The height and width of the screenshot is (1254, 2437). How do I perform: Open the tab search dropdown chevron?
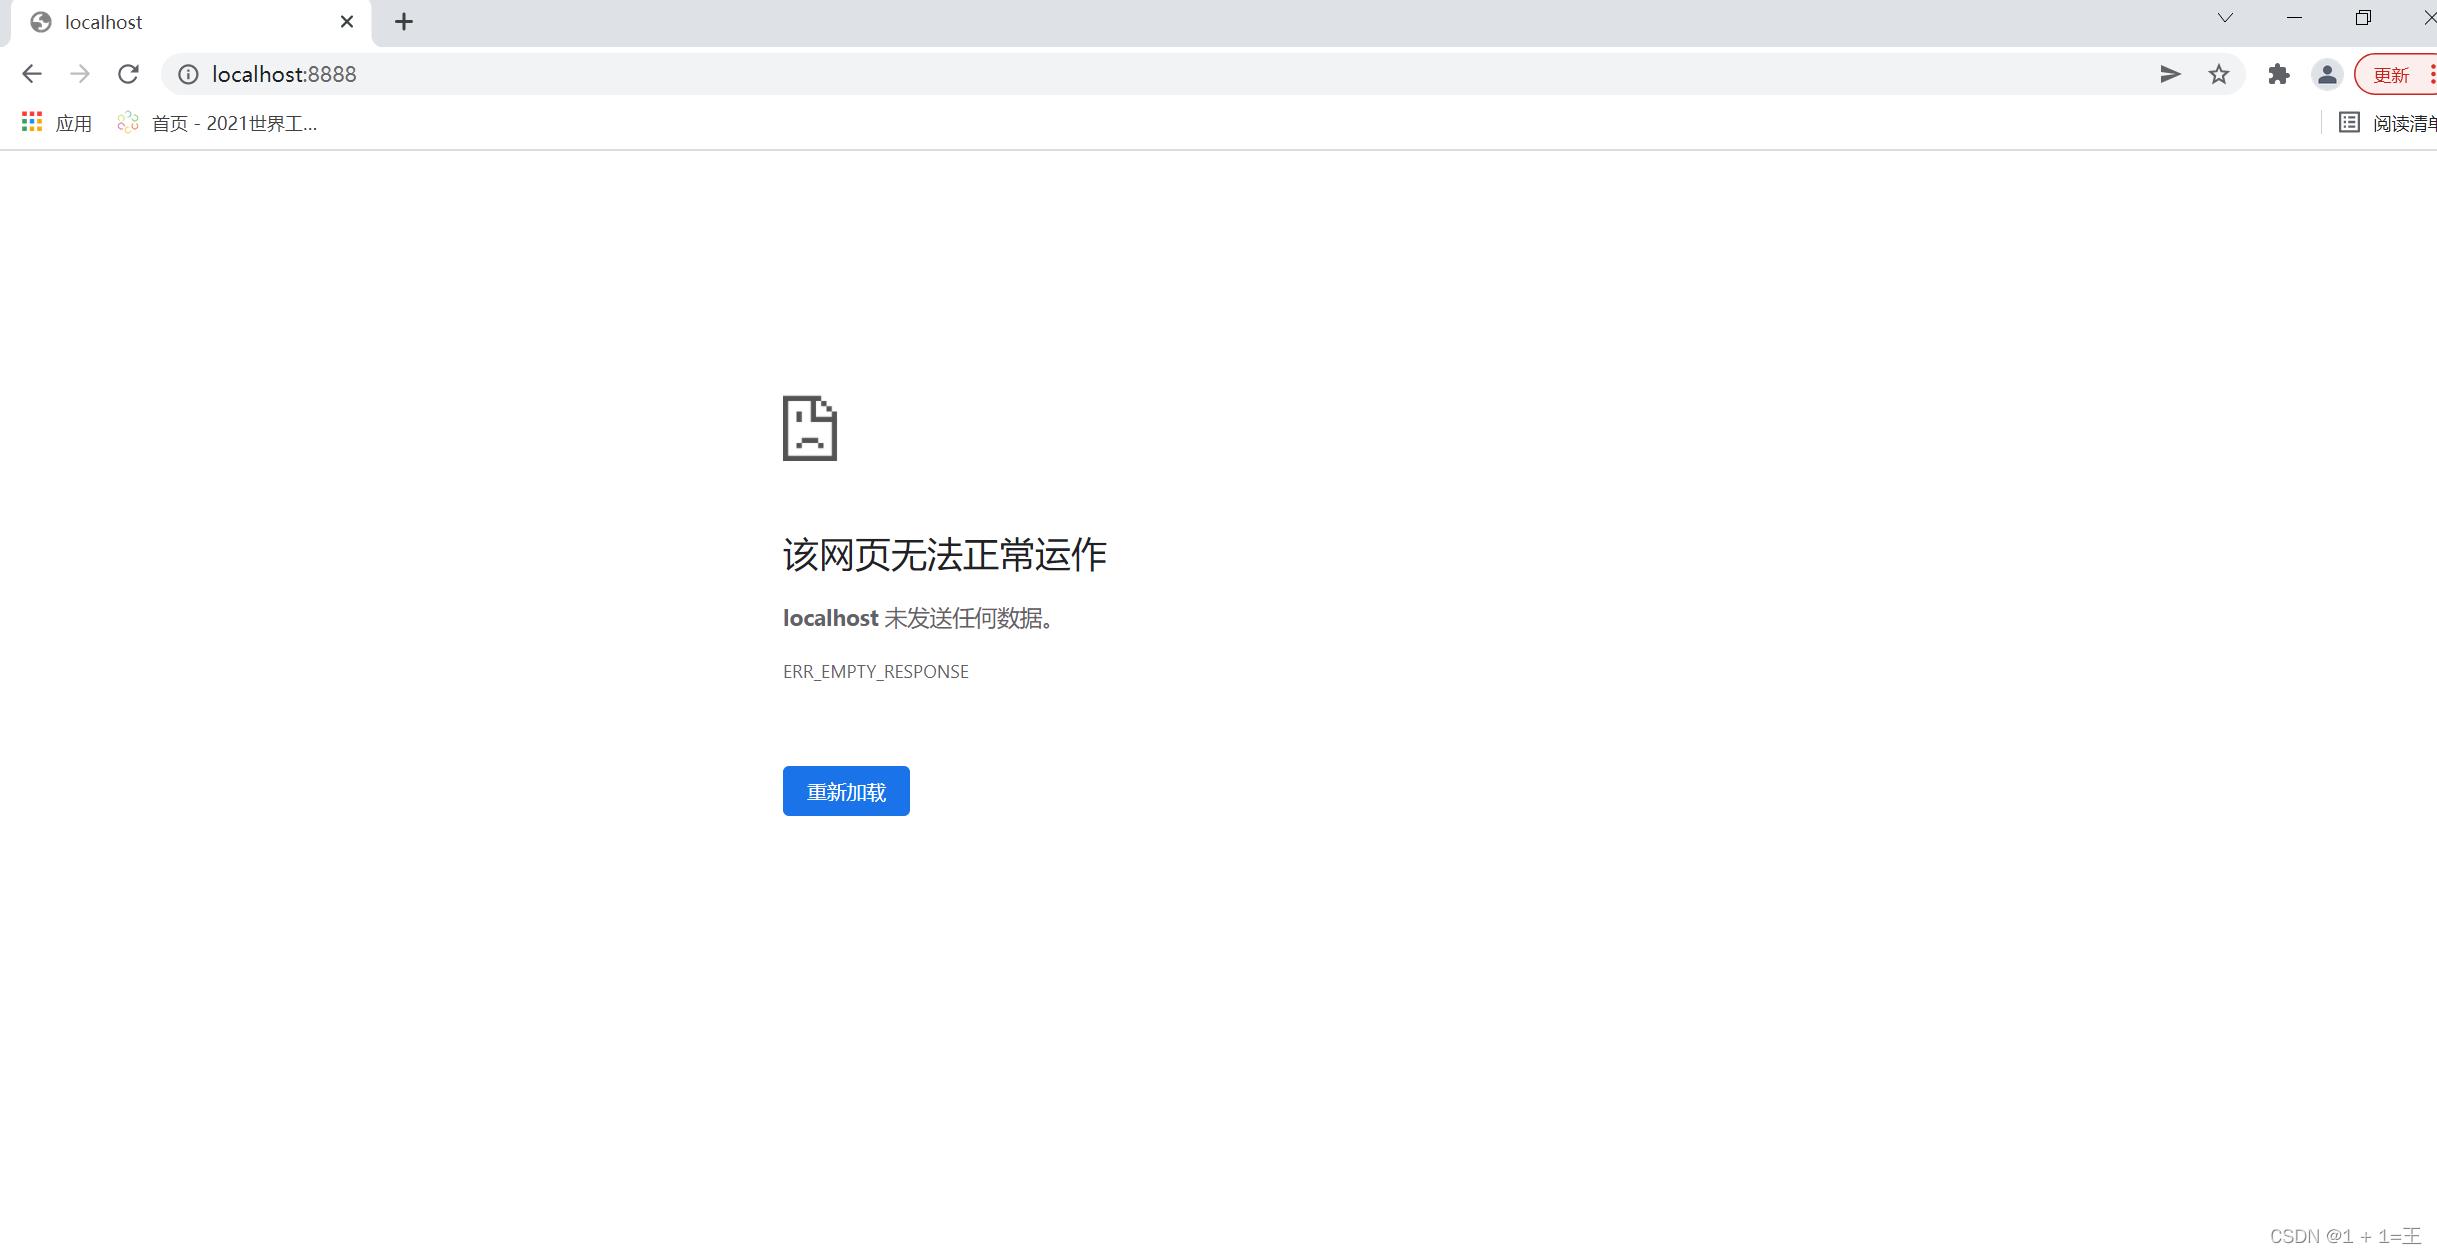(x=2225, y=18)
